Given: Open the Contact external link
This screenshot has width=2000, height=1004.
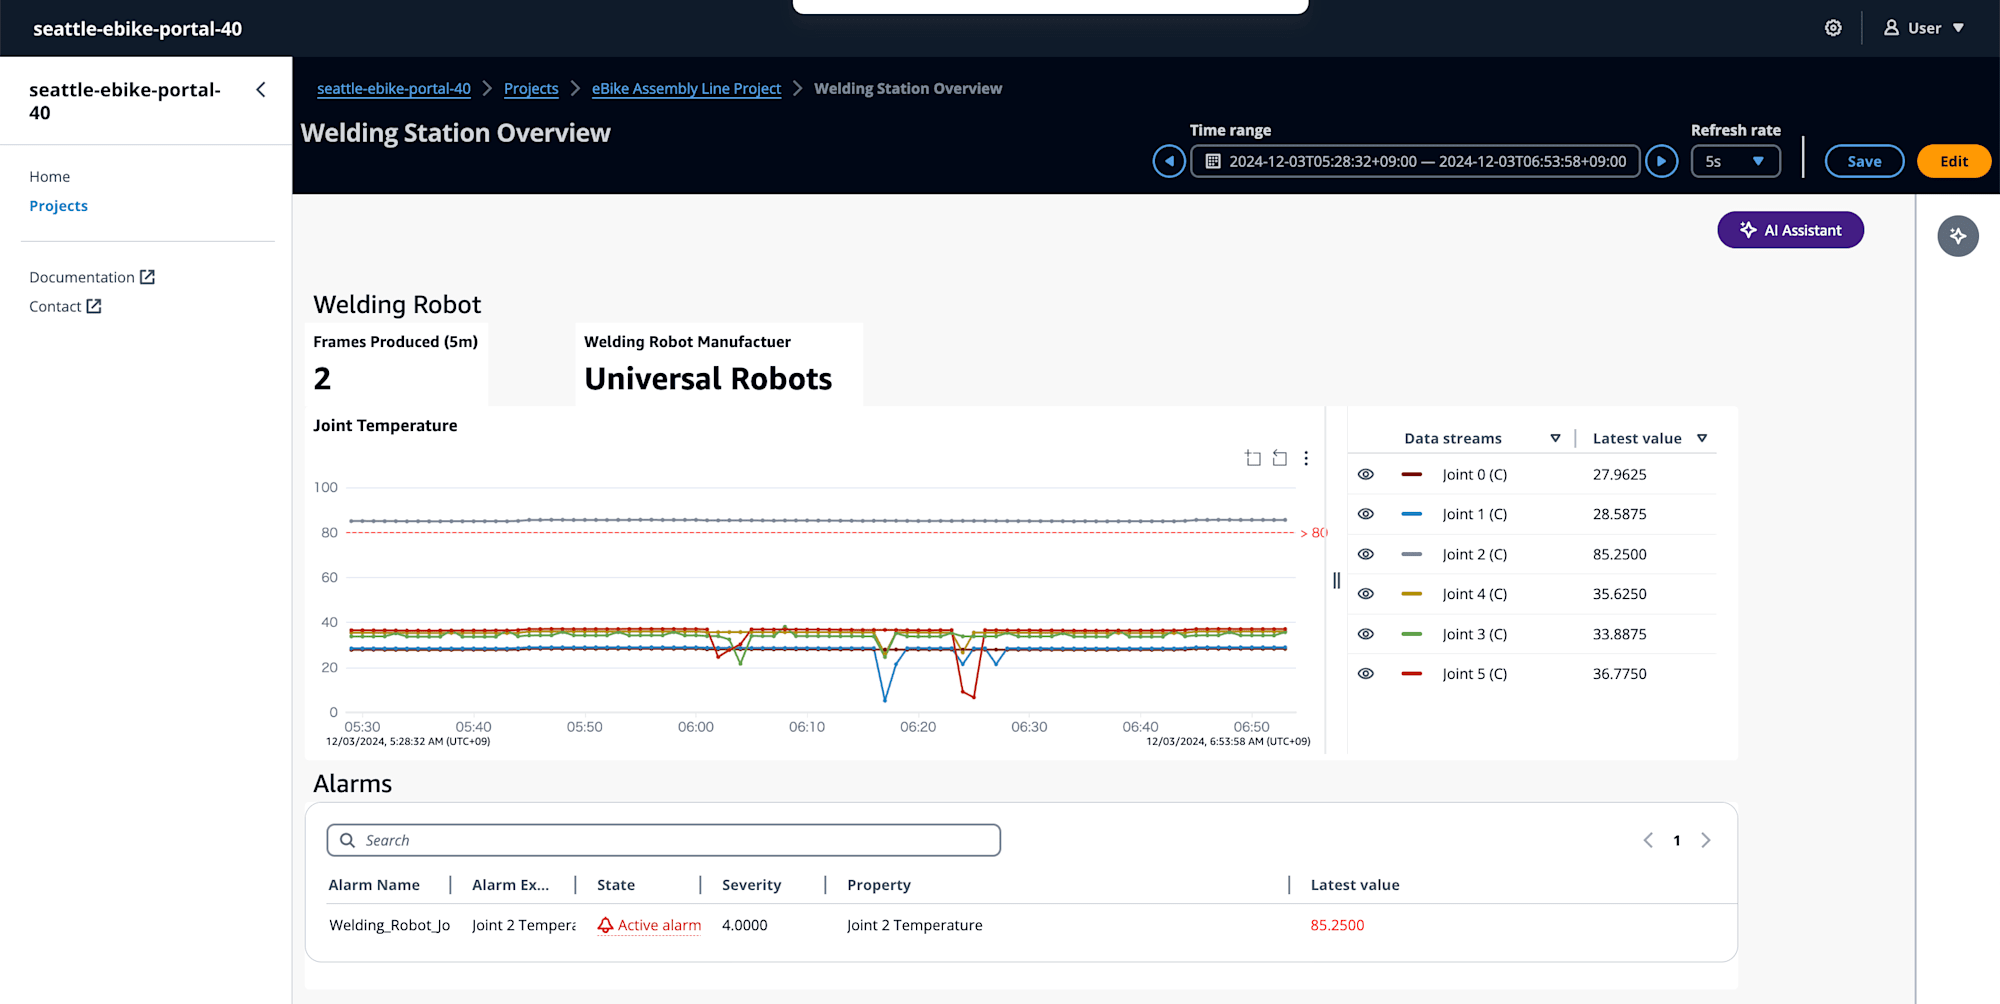Looking at the screenshot, I should pos(65,306).
